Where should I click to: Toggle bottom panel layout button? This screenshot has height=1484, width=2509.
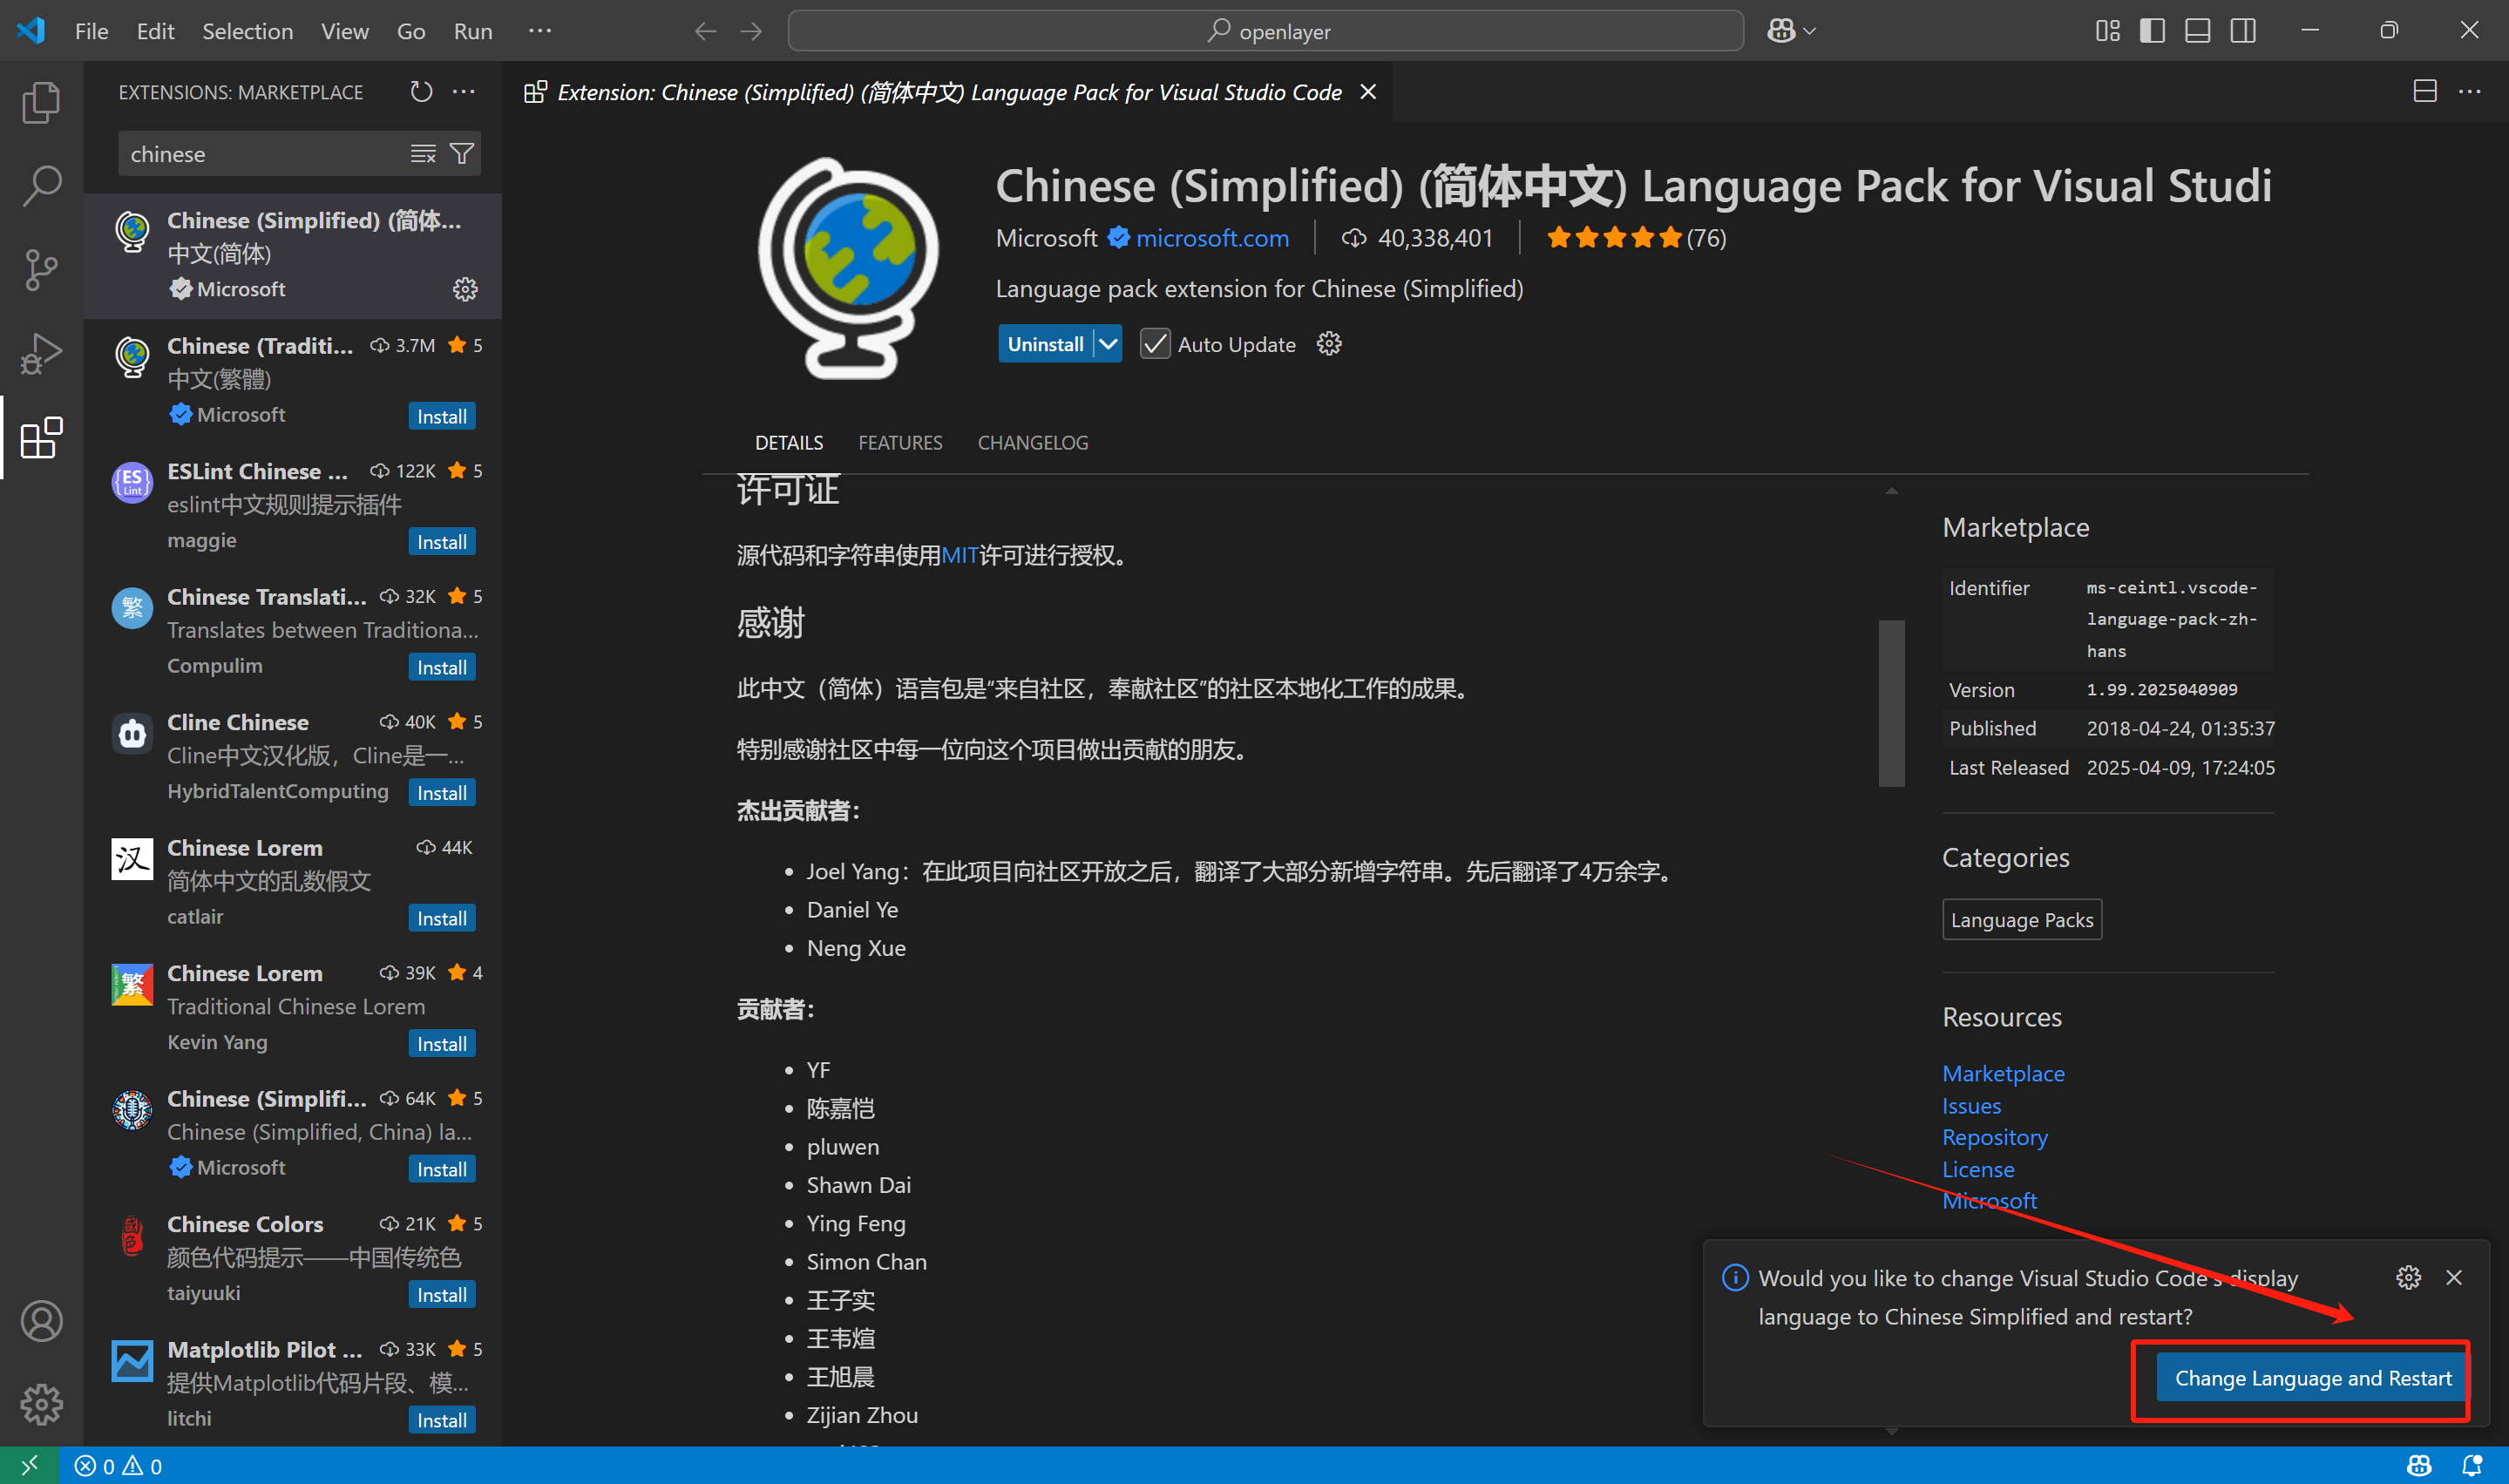(x=2197, y=31)
